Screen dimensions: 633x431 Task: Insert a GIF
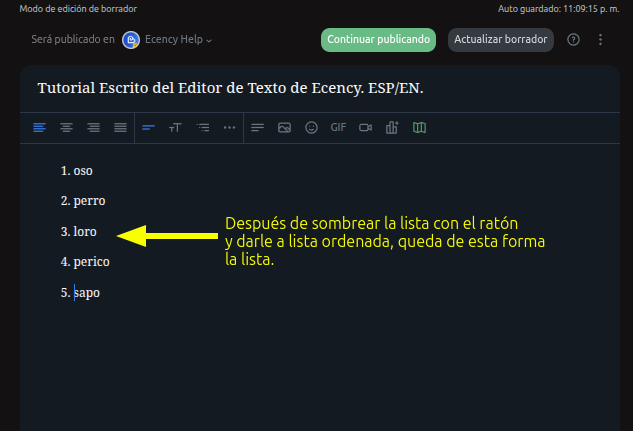tap(338, 128)
